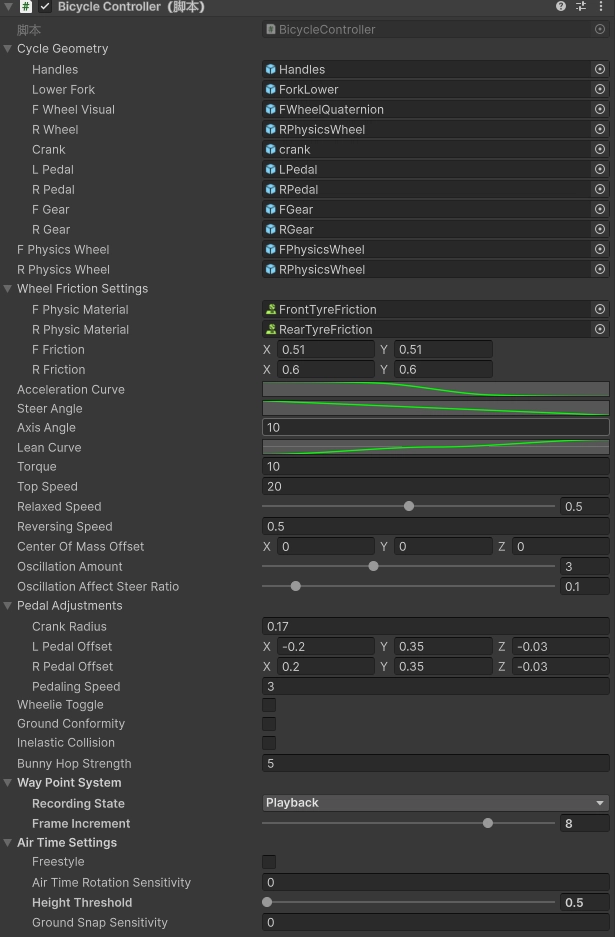Click the object picker for FWheelQuaternion field
The image size is (615, 937).
599,109
